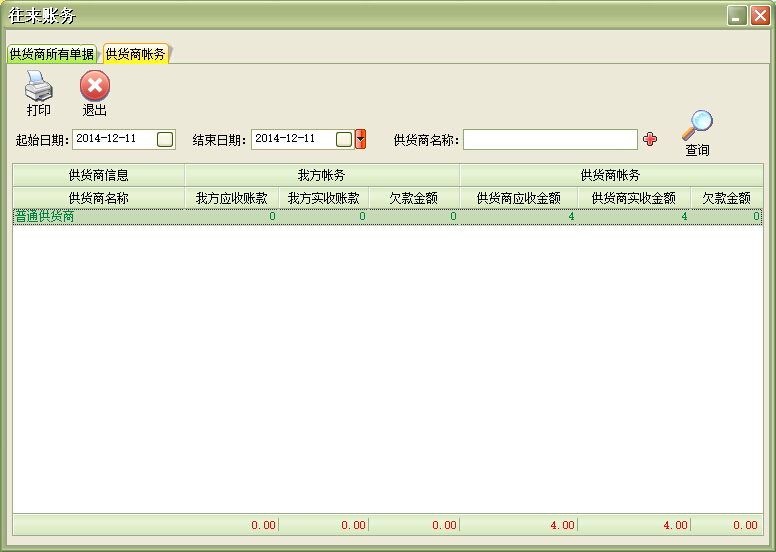Screen dimensions: 776x552
Task: Switch to the 供货商所有单据 tab
Action: click(51, 54)
